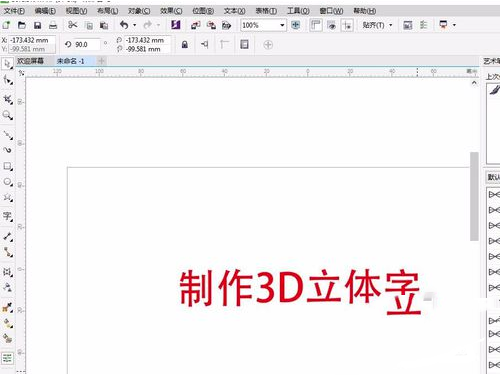Select the Rectangle tool
This screenshot has height=377, width=501.
pos(8,166)
